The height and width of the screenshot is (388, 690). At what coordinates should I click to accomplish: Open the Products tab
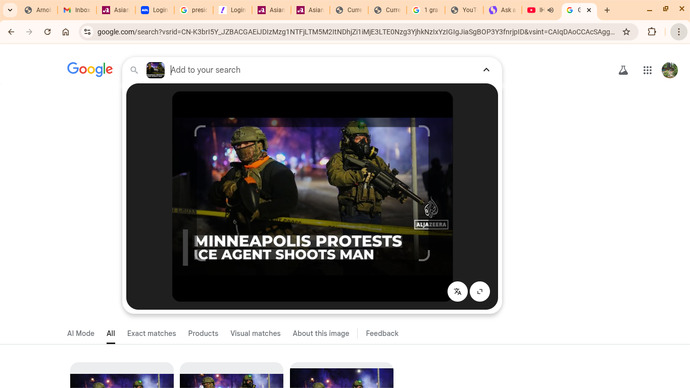point(203,333)
